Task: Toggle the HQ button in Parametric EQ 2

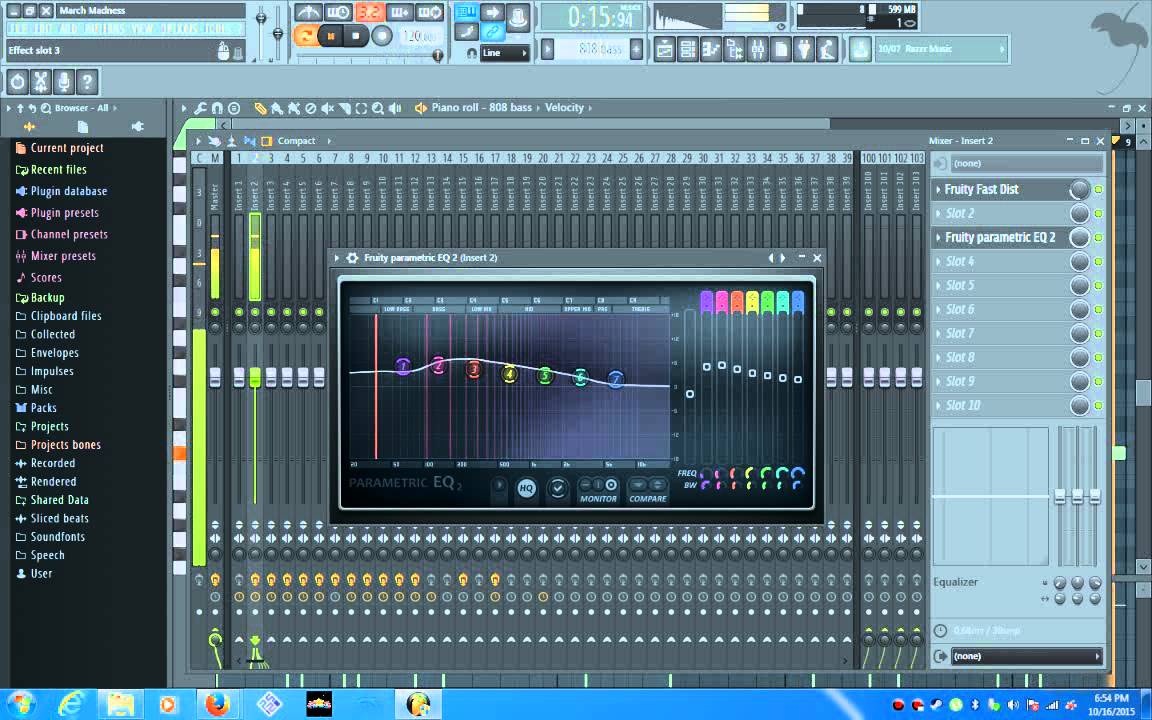Action: tap(526, 488)
